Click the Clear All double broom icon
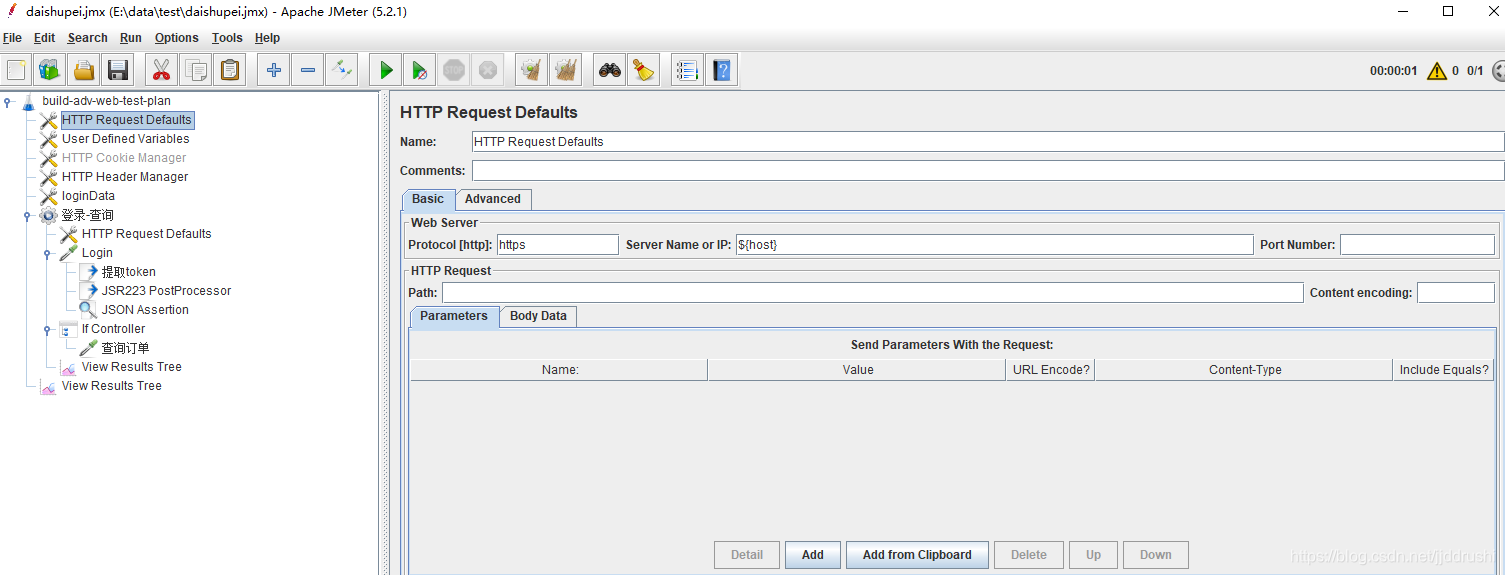Viewport: 1505px width, 575px height. click(x=566, y=70)
